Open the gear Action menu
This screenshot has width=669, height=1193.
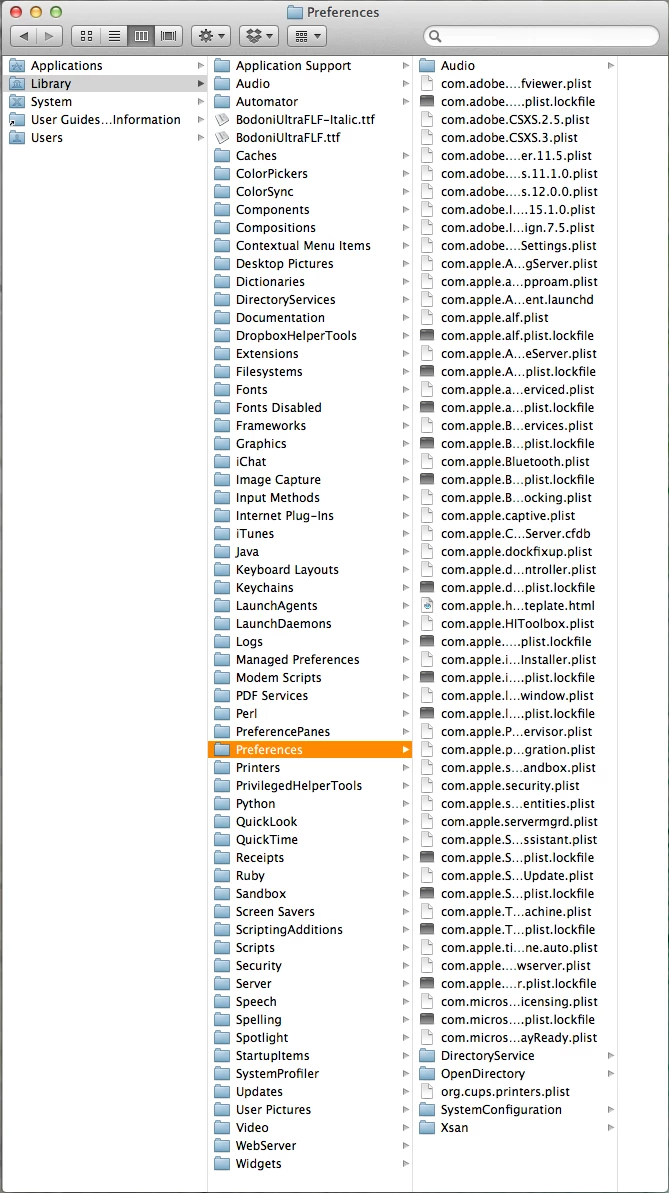click(x=211, y=35)
